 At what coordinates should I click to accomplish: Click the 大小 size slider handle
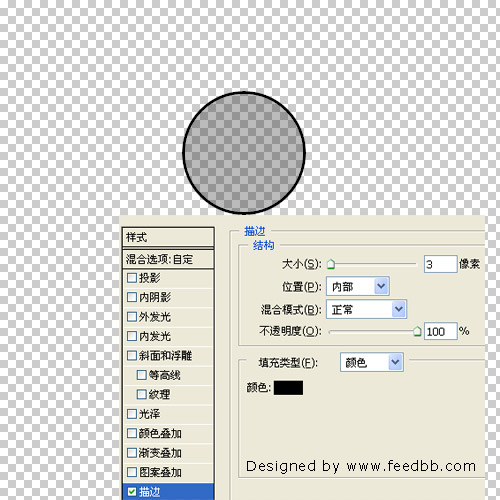[331, 265]
